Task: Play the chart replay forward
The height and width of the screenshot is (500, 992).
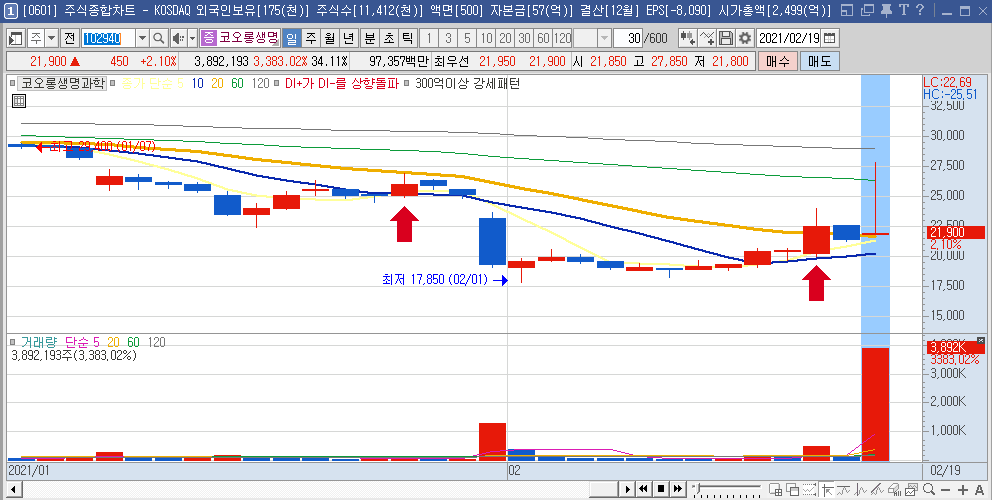Action: click(628, 489)
